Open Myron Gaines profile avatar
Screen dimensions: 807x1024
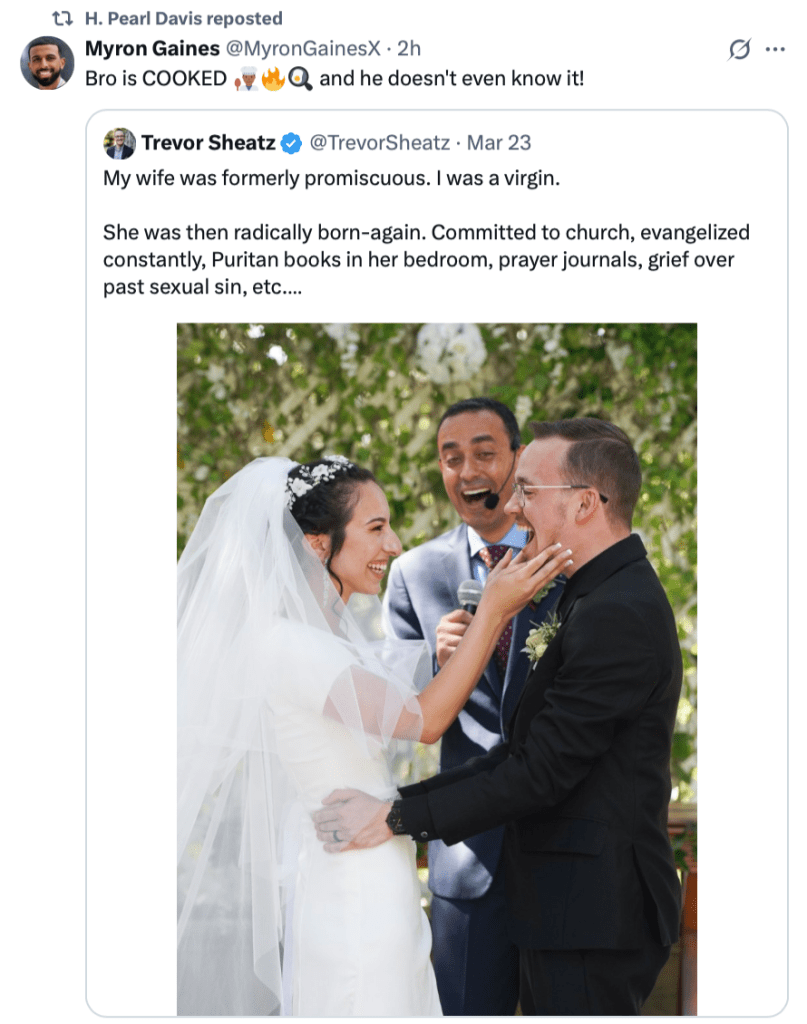point(47,63)
